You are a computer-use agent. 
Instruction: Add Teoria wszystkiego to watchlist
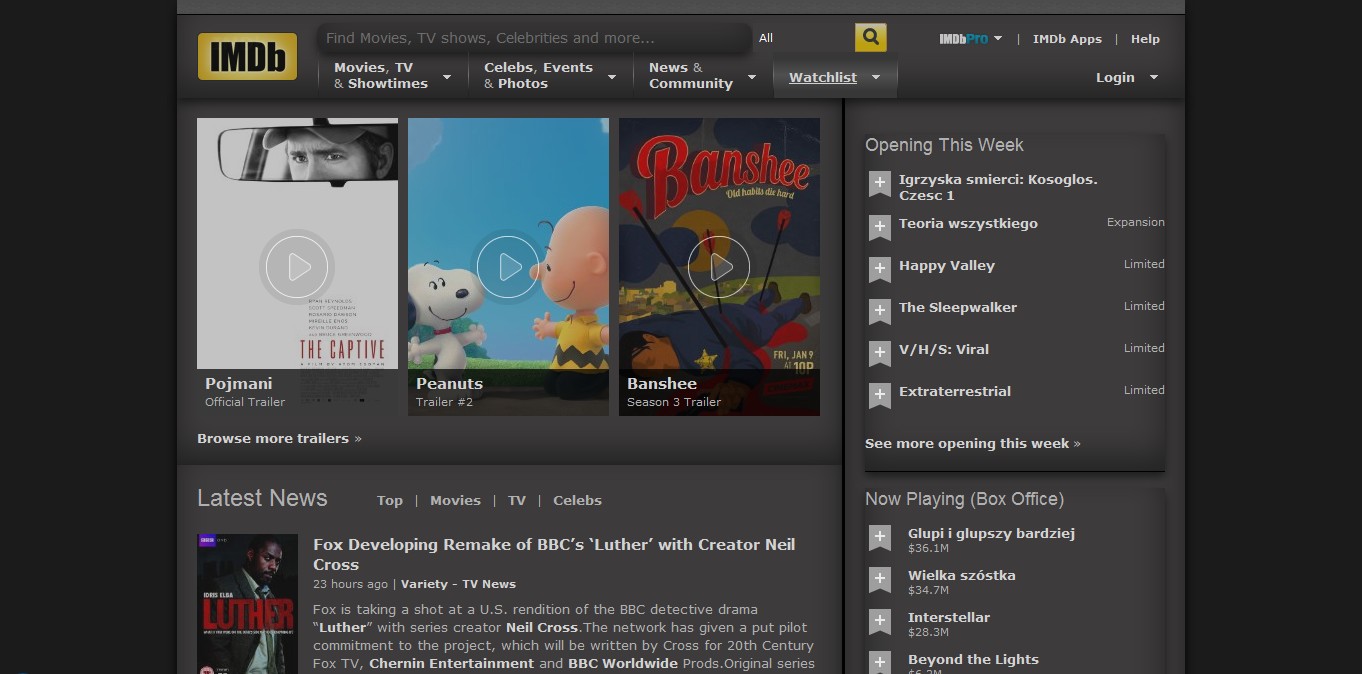[x=880, y=227]
